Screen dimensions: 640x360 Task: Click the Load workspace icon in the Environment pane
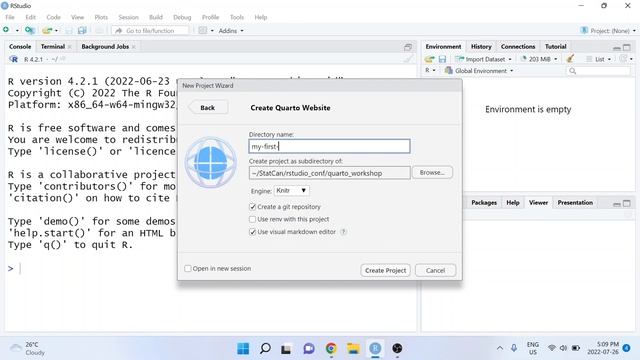click(x=429, y=59)
